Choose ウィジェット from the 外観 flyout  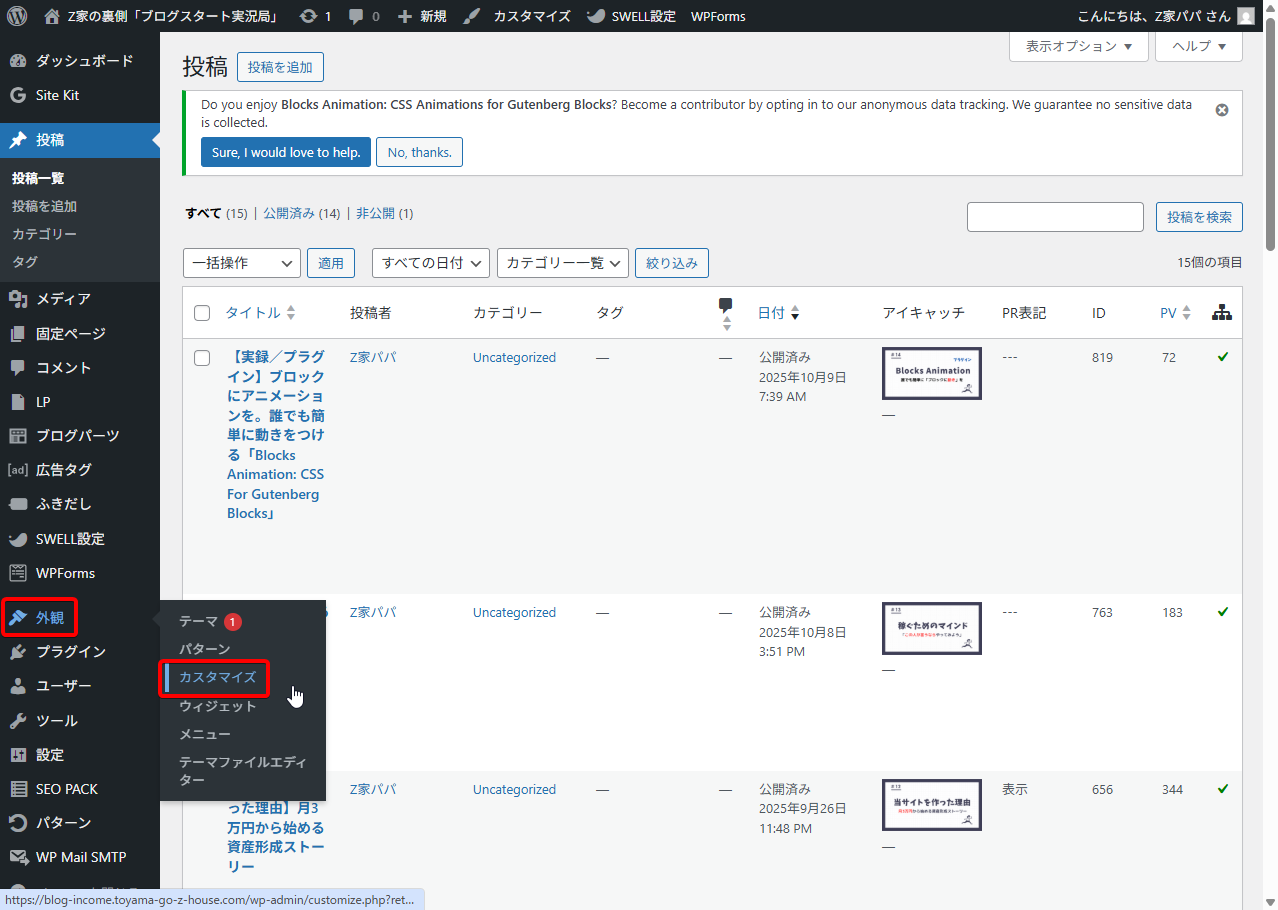coord(217,706)
